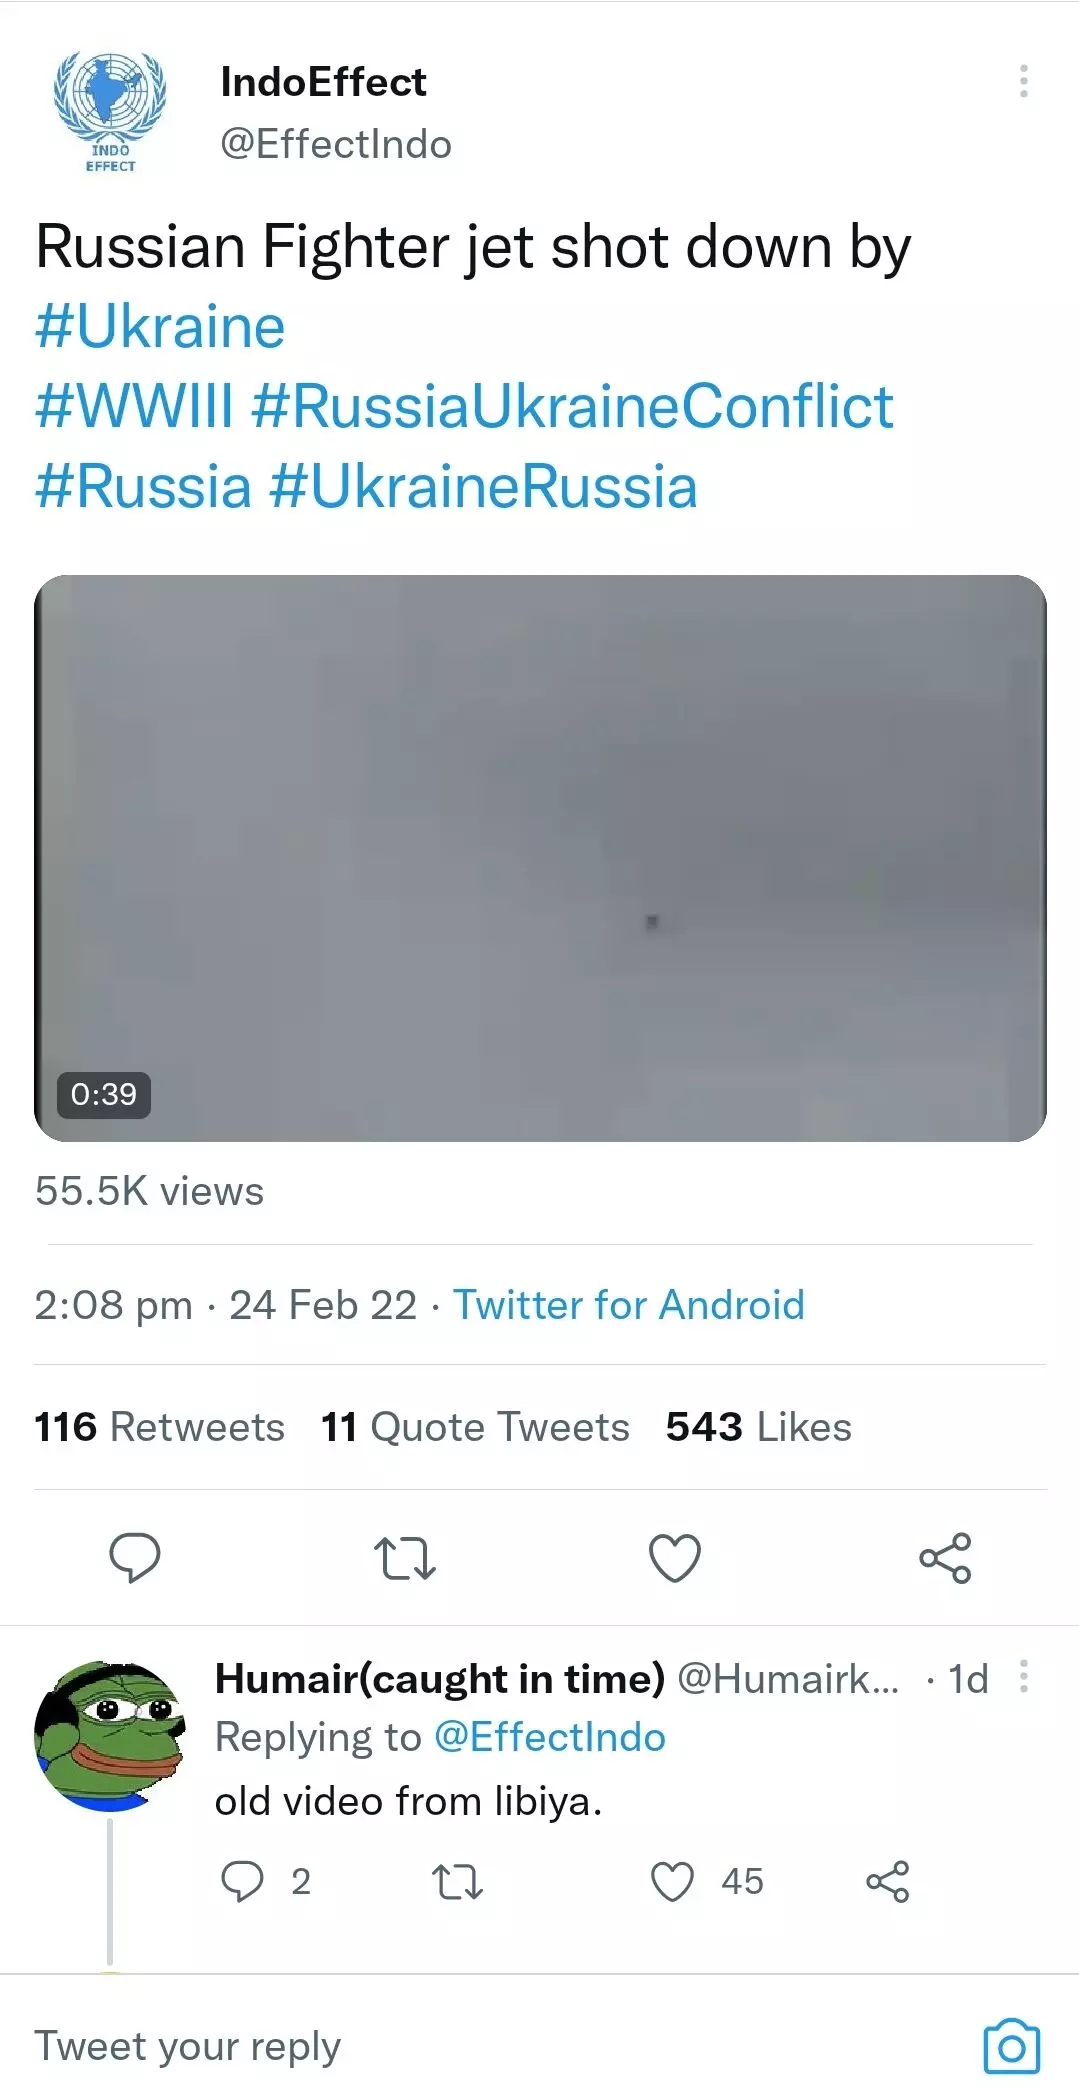Screen dimensions: 1079x2087
Task: Open more options on Humair's reply
Action: [1023, 1677]
